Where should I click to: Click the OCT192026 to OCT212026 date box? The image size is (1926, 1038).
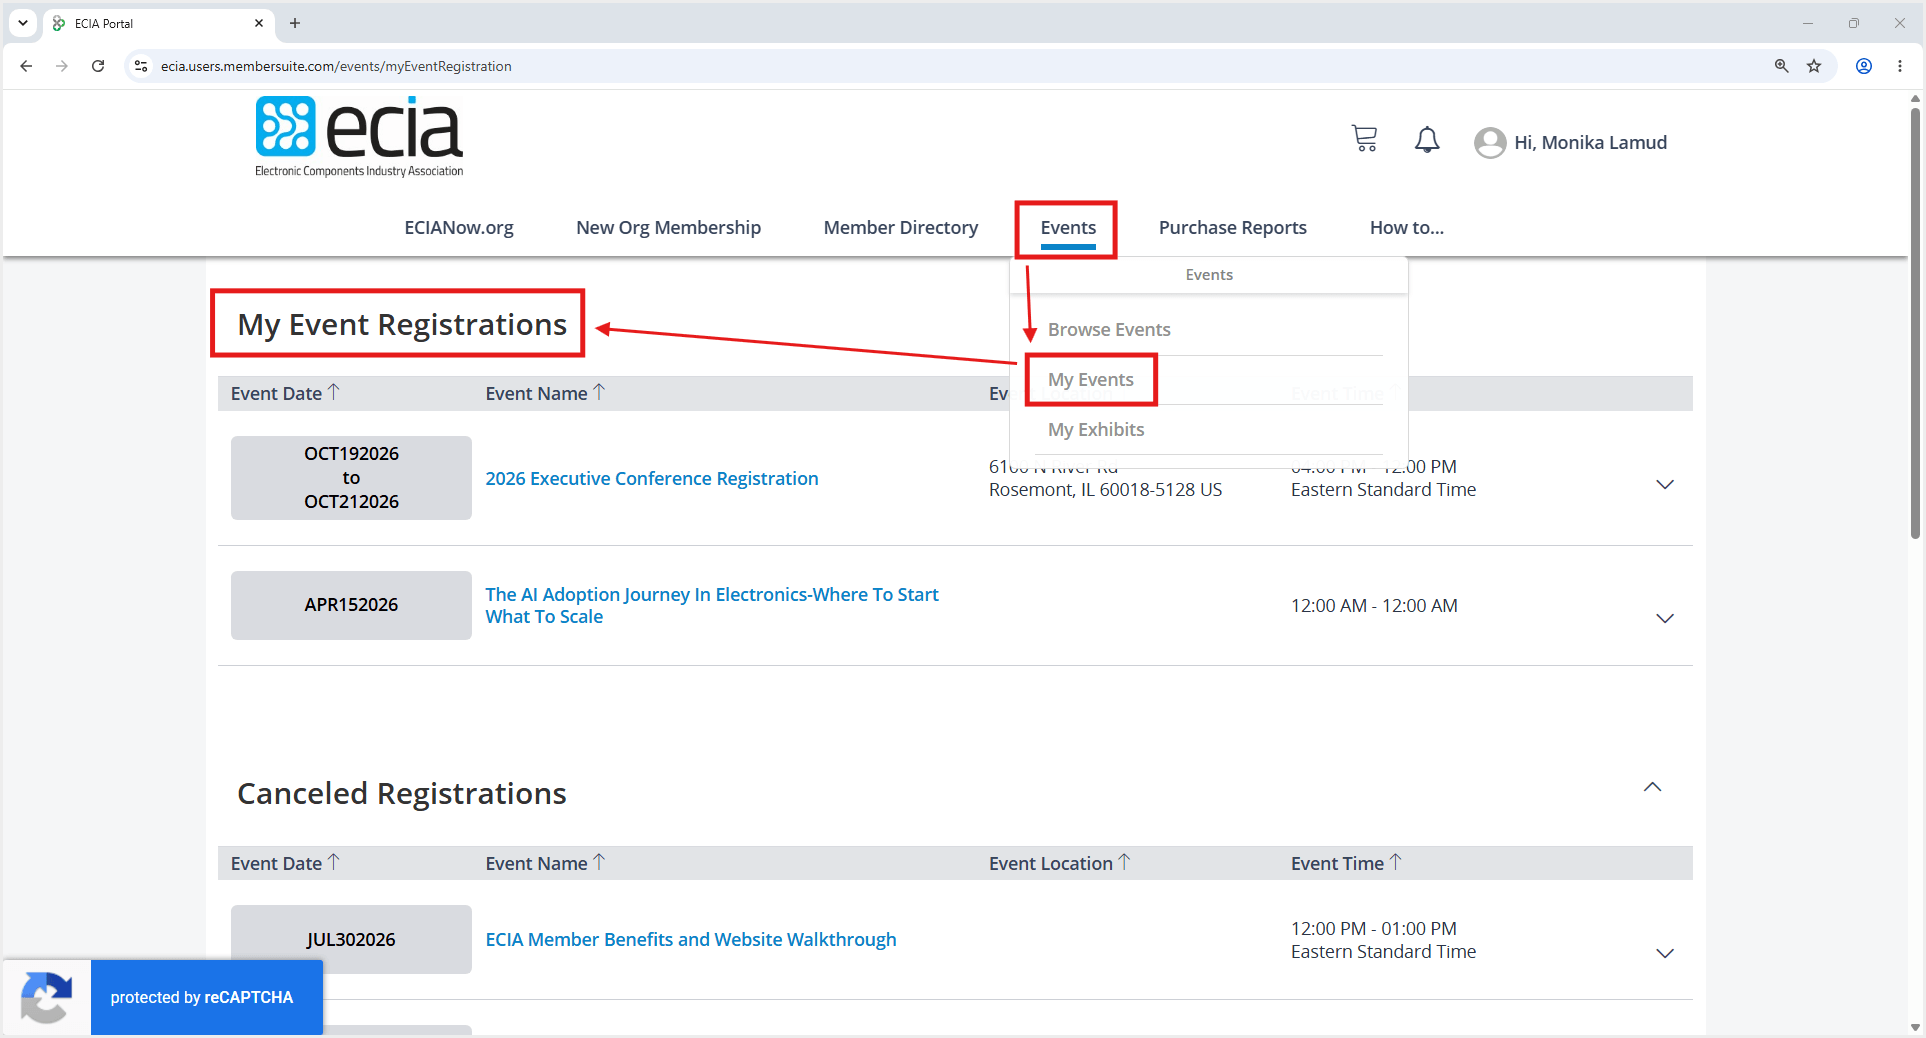[351, 478]
